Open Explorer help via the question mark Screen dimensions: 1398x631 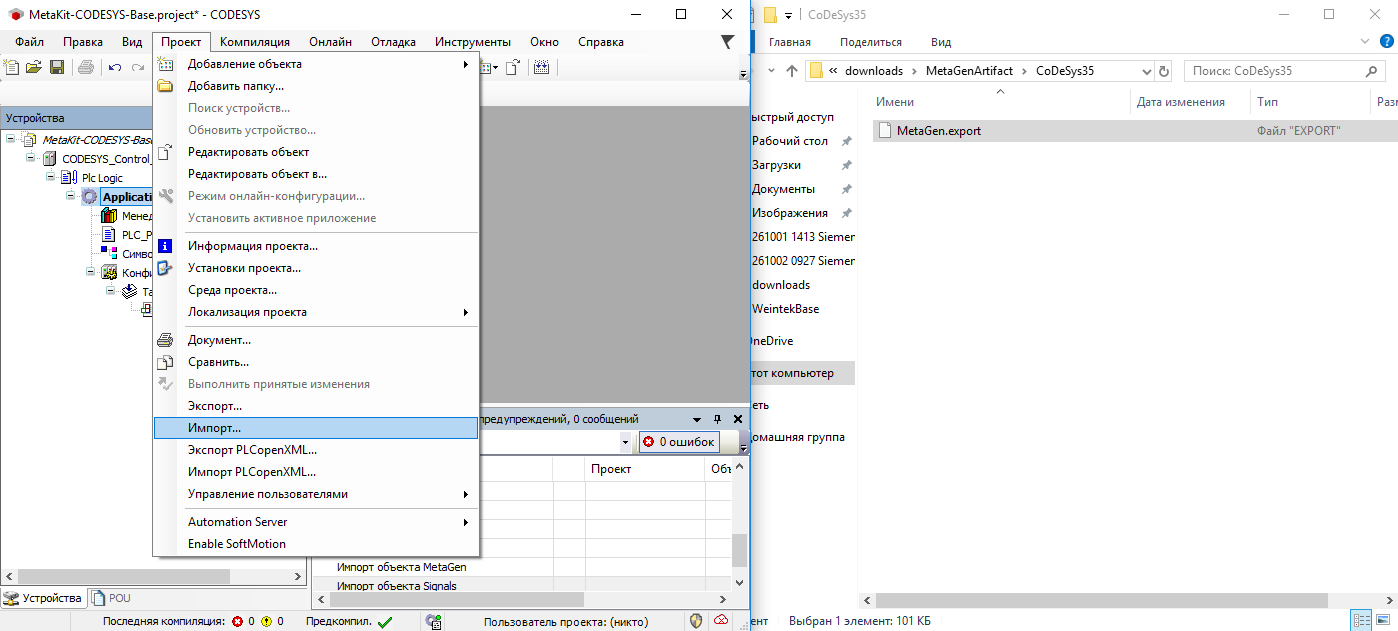pyautogui.click(x=1387, y=41)
